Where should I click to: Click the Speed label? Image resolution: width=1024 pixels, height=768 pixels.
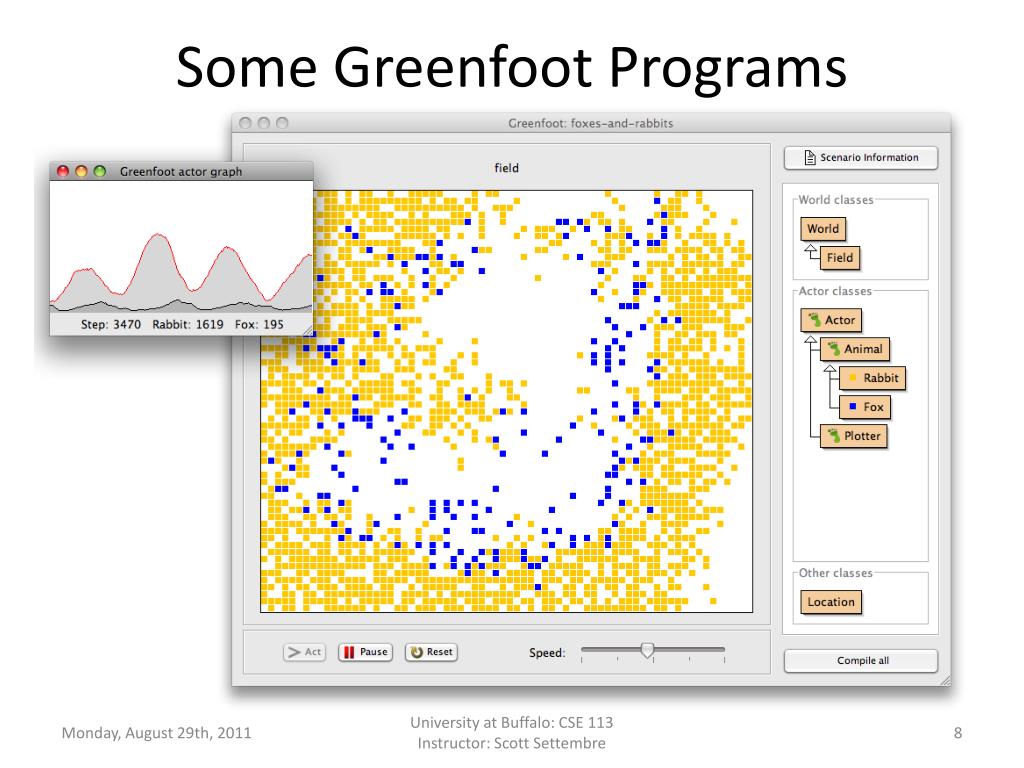(547, 653)
